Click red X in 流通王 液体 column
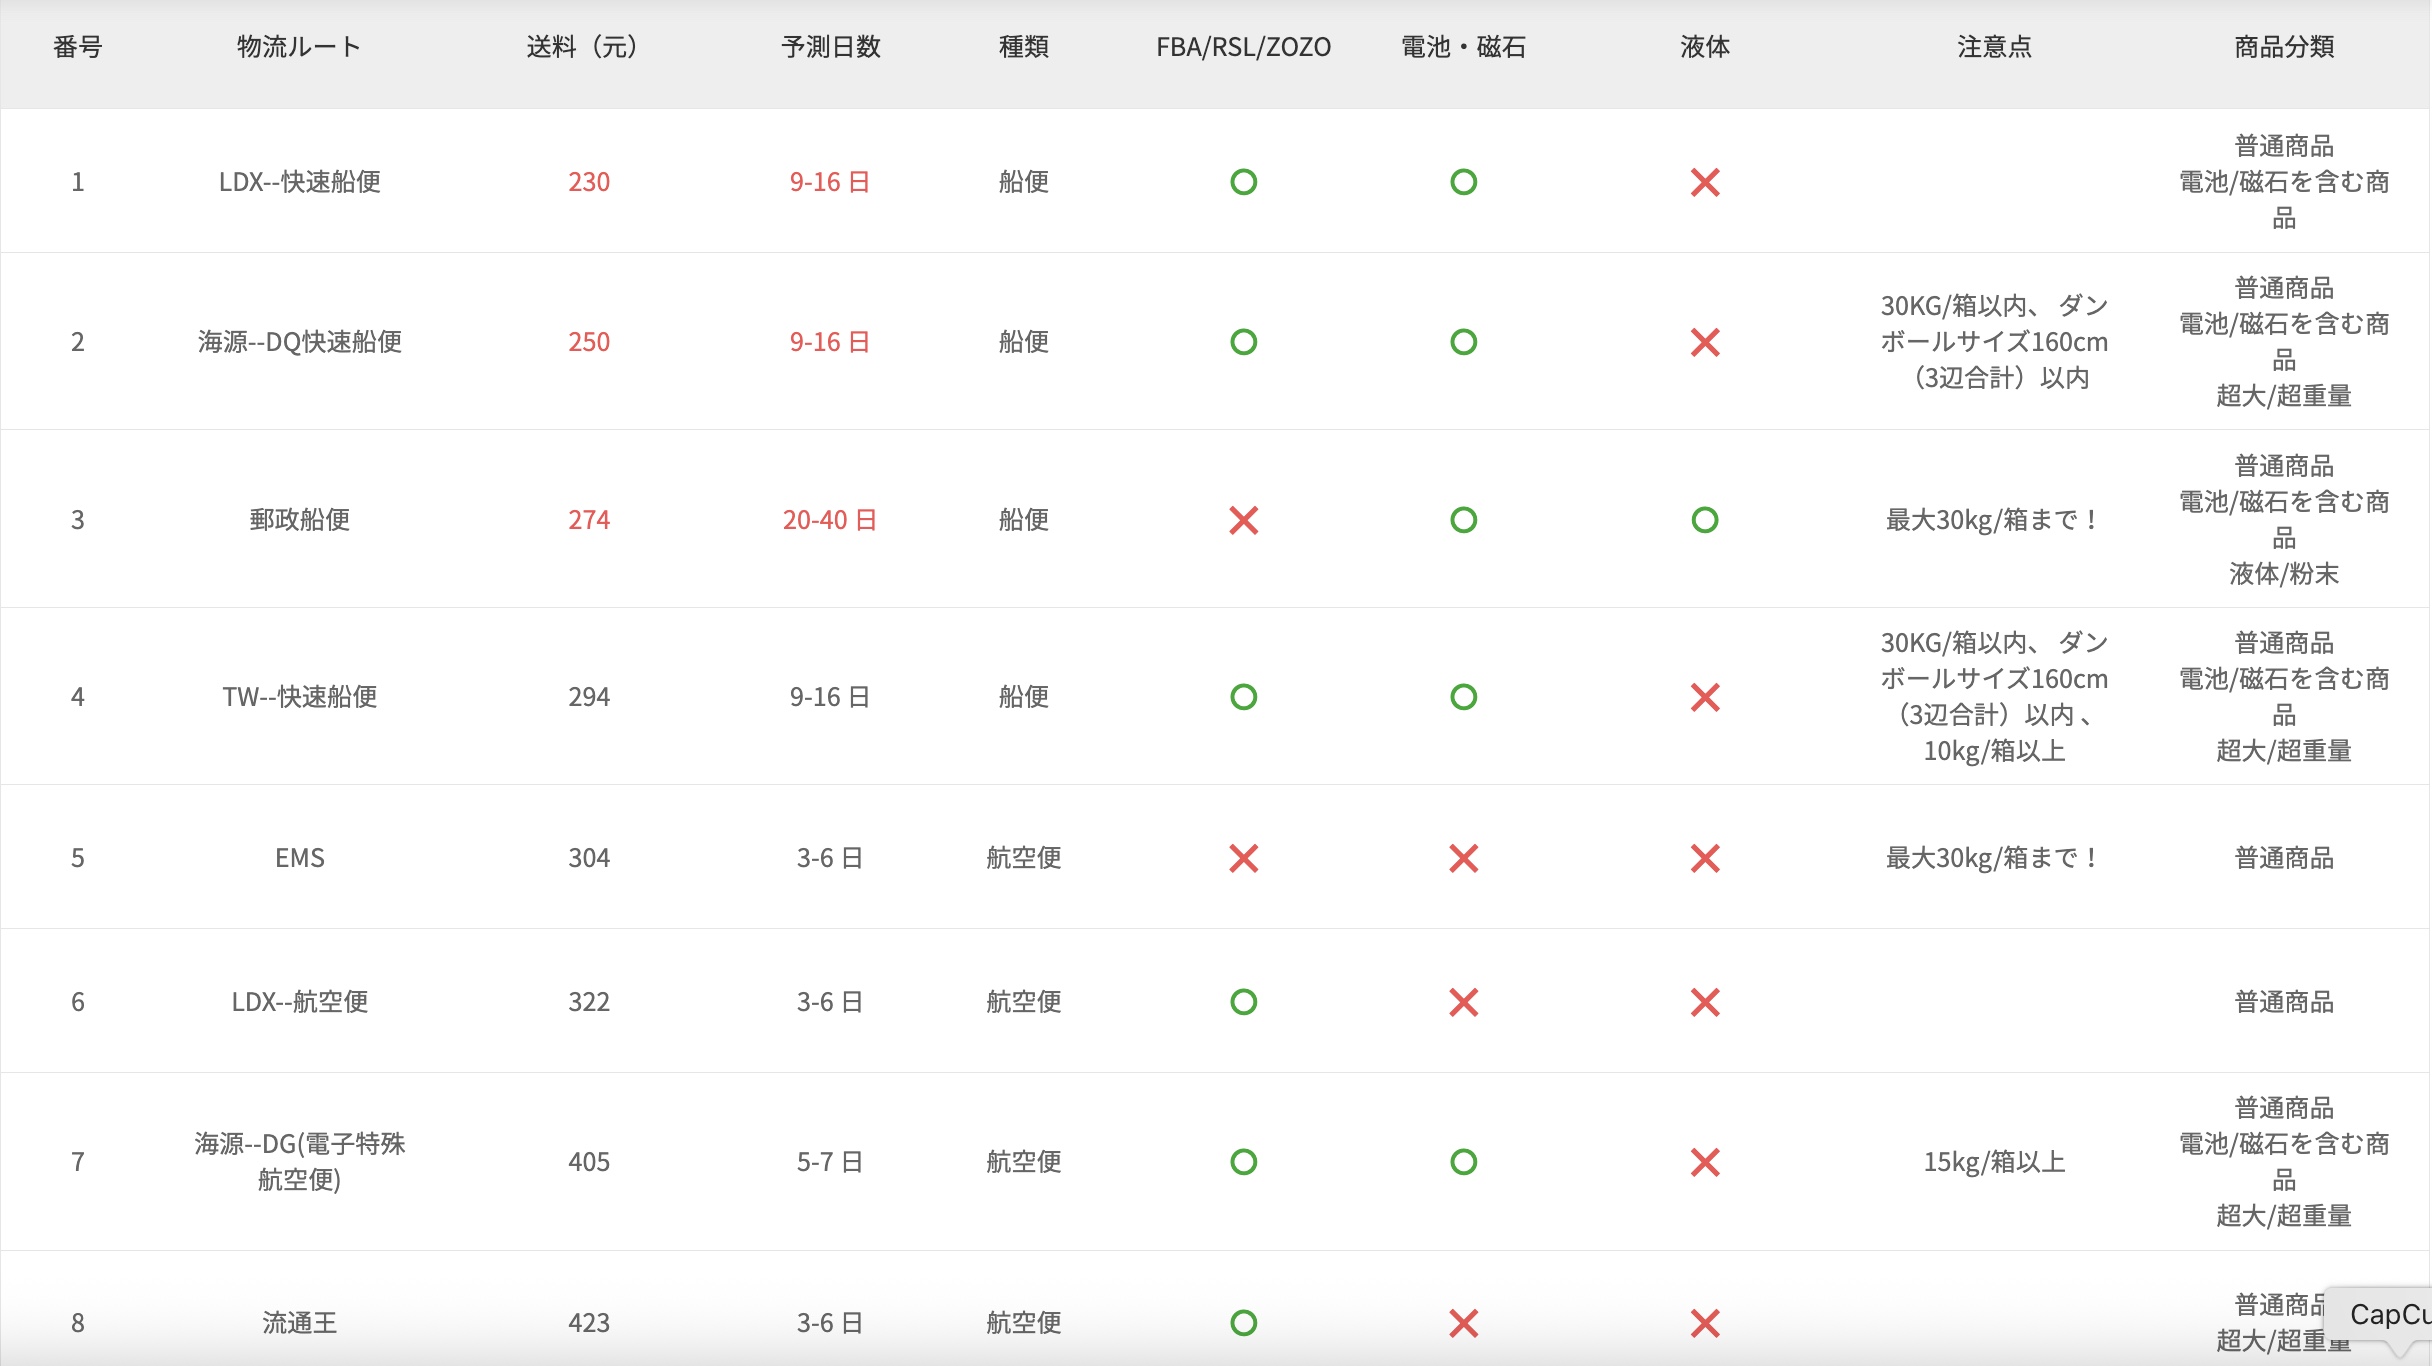The height and width of the screenshot is (1366, 2432). (1705, 1323)
